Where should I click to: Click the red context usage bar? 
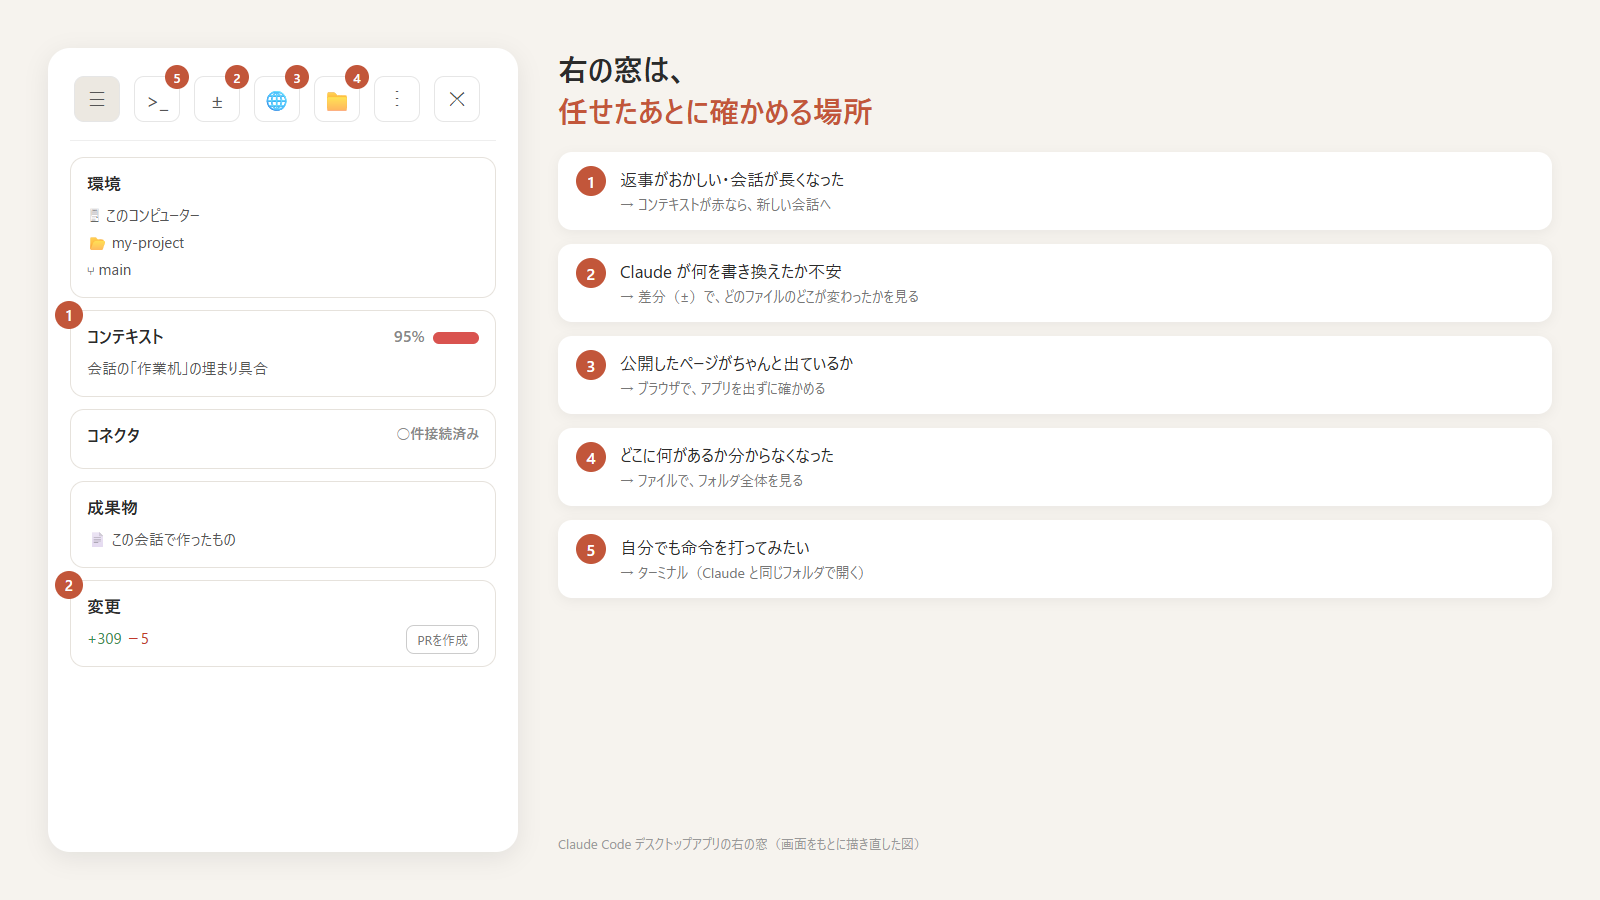pos(456,338)
